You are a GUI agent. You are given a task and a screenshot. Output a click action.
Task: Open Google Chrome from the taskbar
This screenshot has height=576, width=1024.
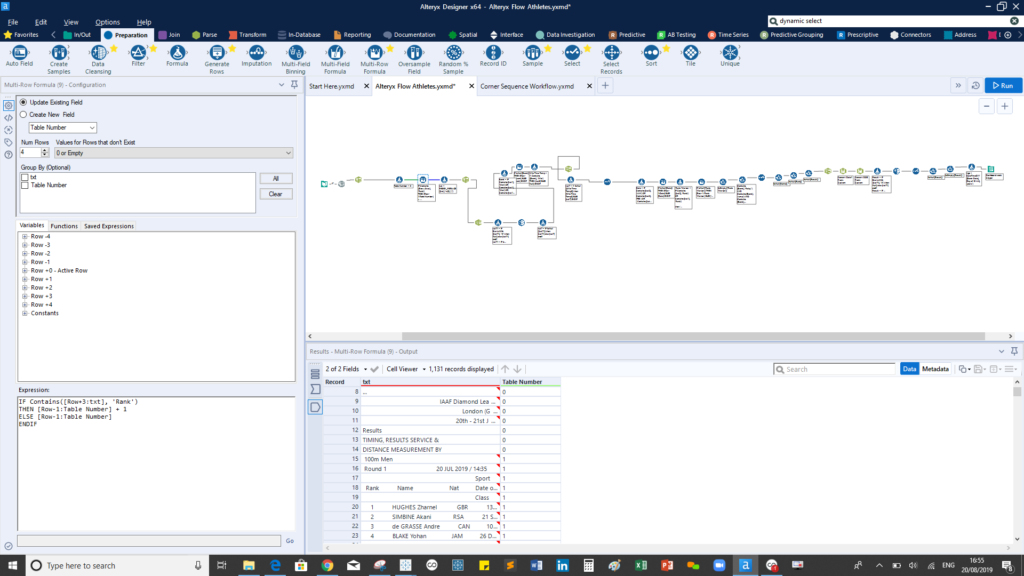(x=327, y=565)
